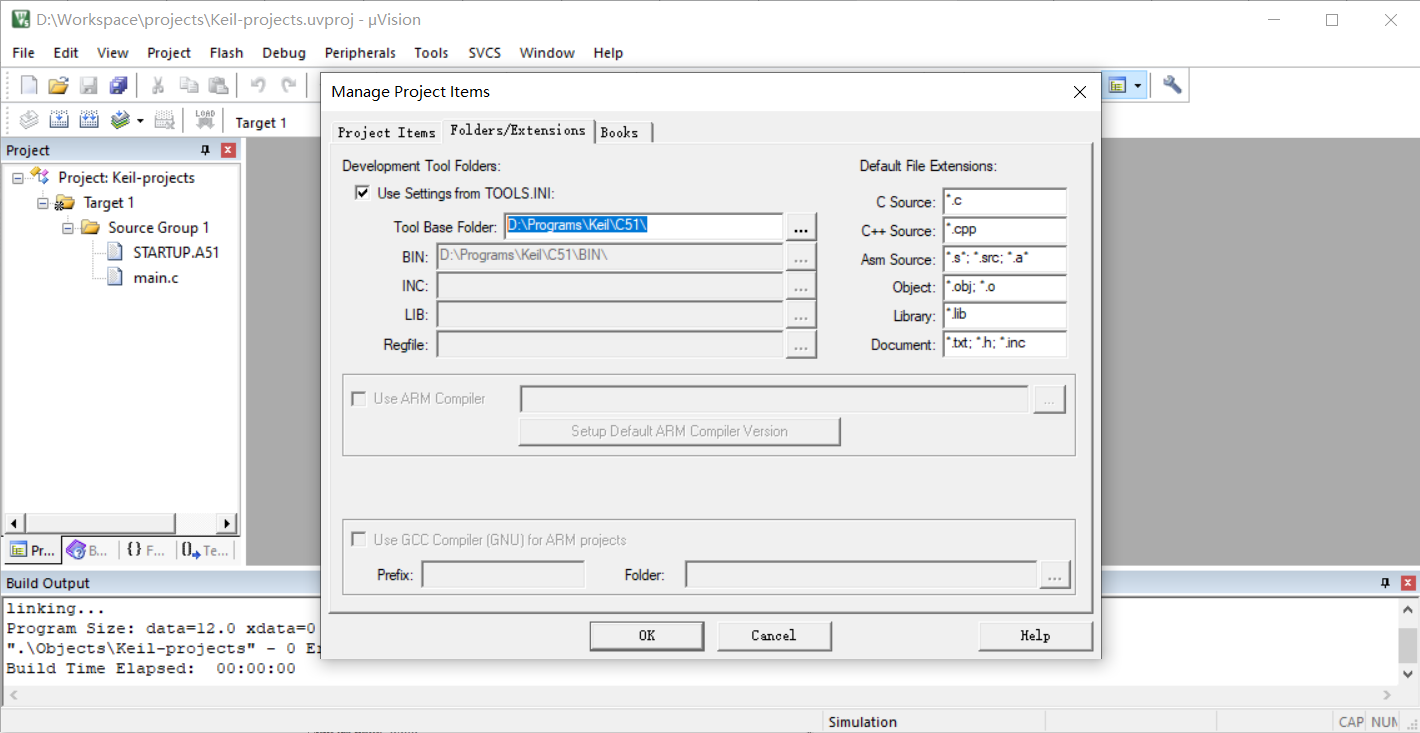
Task: Click the Batch Build layered icon
Action: pos(120,121)
